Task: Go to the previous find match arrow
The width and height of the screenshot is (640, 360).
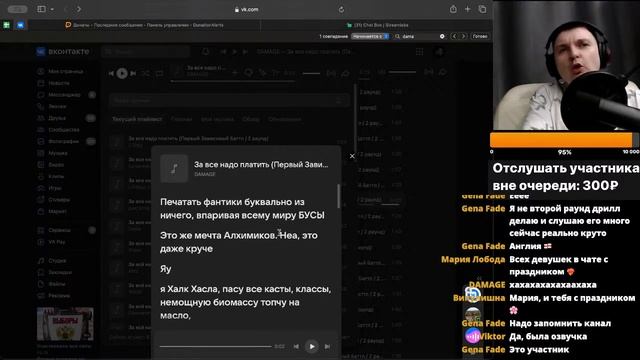Action: click(454, 36)
